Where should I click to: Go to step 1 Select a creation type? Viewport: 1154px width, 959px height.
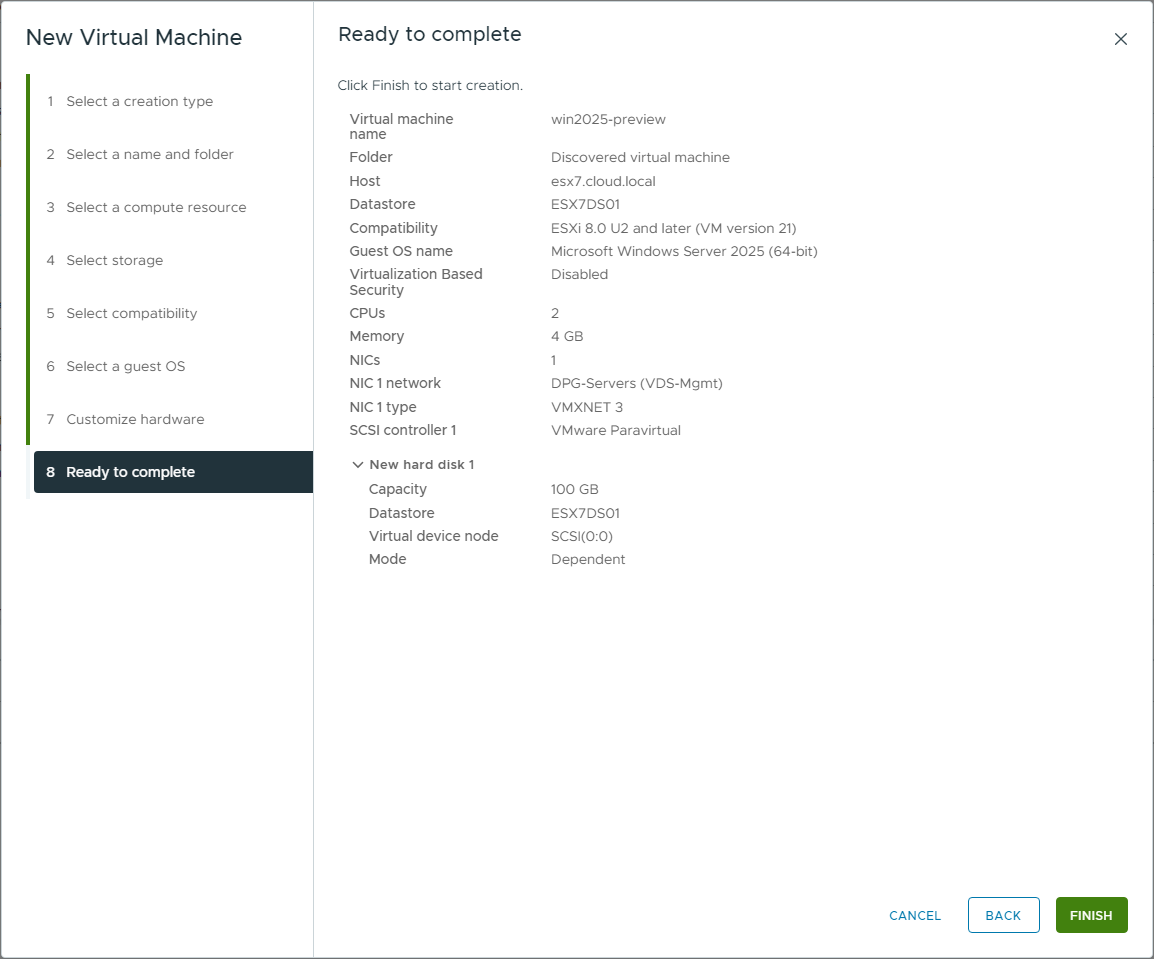pos(139,101)
